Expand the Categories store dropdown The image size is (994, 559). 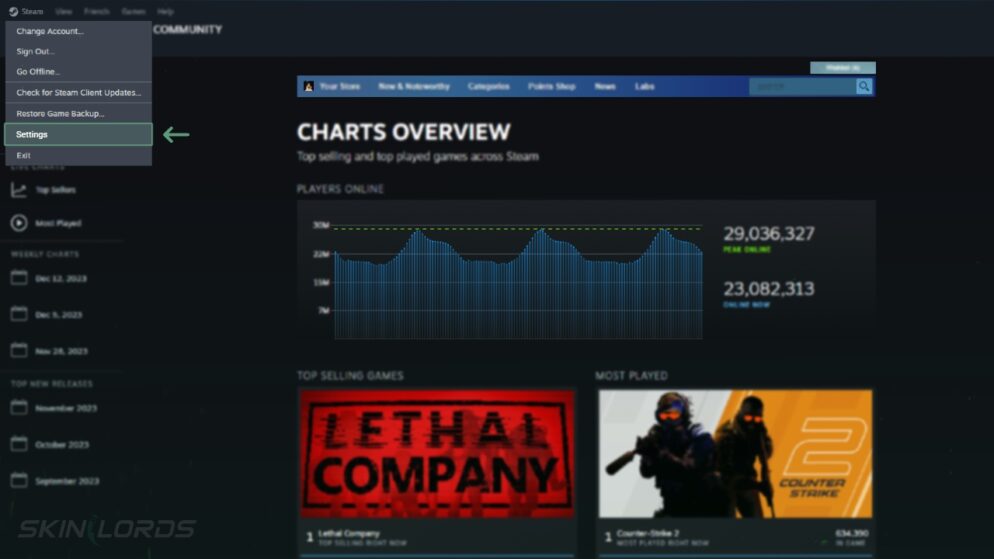(488, 87)
